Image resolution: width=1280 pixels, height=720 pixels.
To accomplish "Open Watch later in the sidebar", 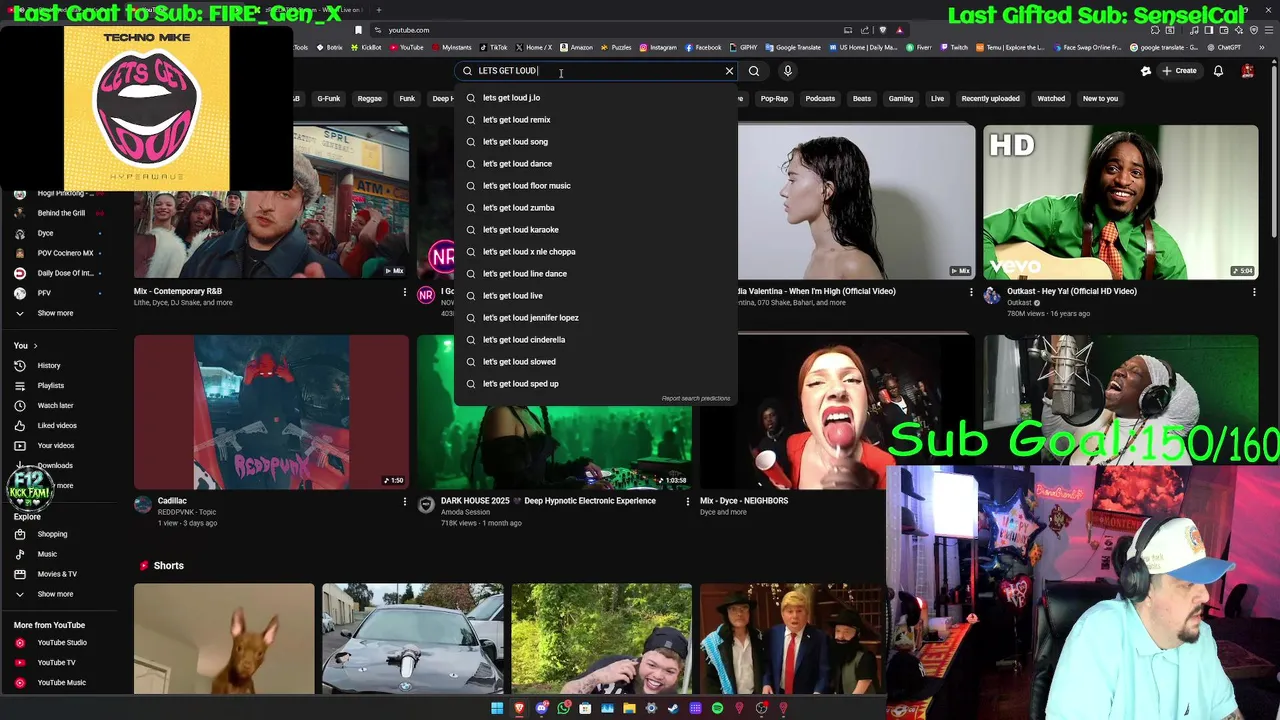I will tap(55, 406).
